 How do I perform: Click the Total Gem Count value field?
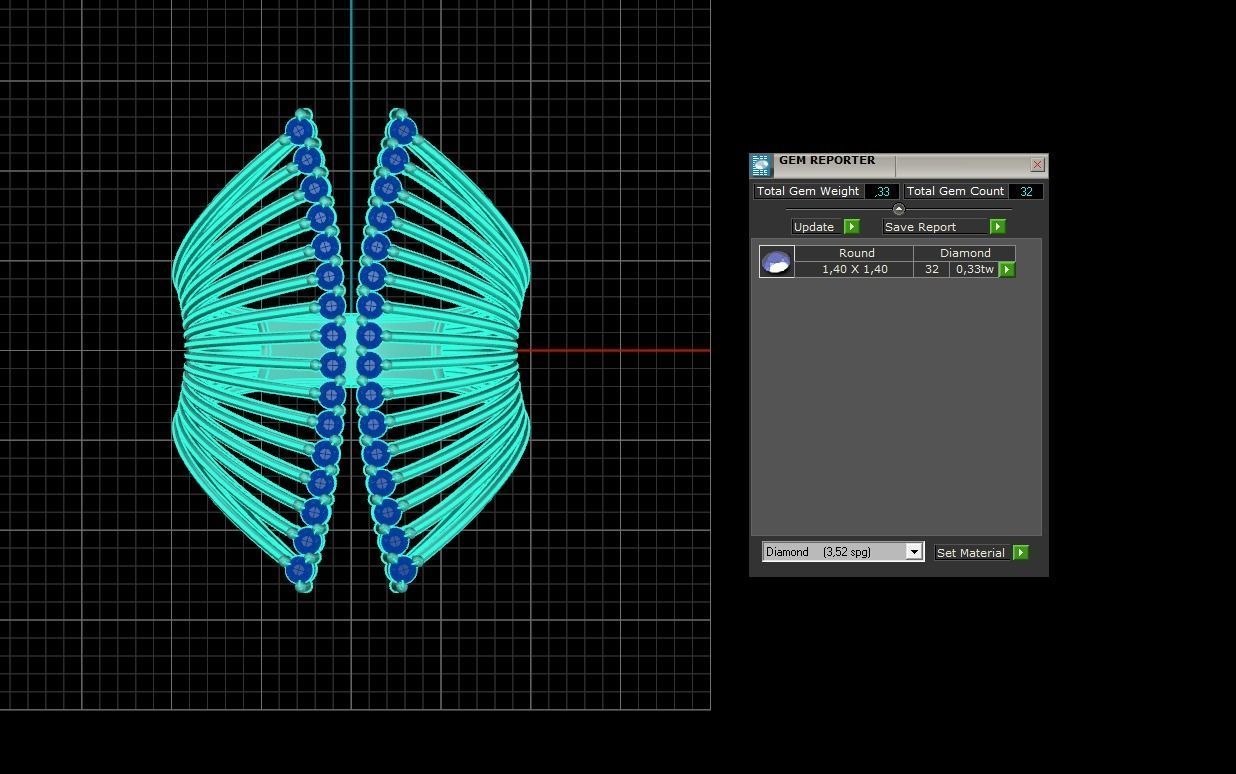tap(1026, 191)
